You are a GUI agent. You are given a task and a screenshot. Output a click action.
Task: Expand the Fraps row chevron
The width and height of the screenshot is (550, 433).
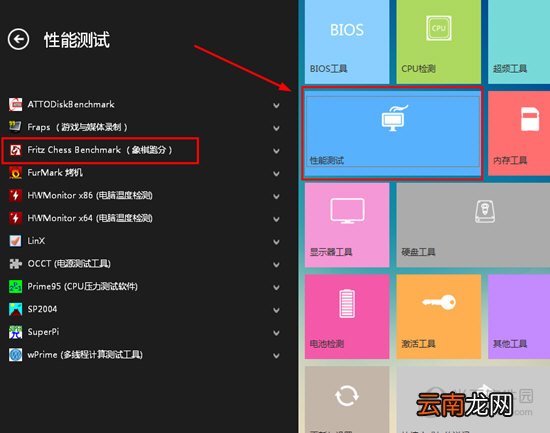[x=276, y=128]
